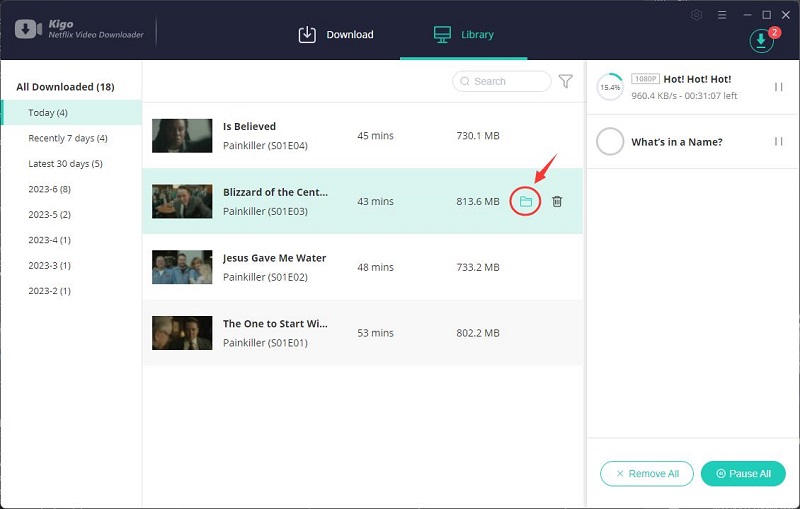Select All Downloaded (18) category
The height and width of the screenshot is (509, 800).
point(65,87)
